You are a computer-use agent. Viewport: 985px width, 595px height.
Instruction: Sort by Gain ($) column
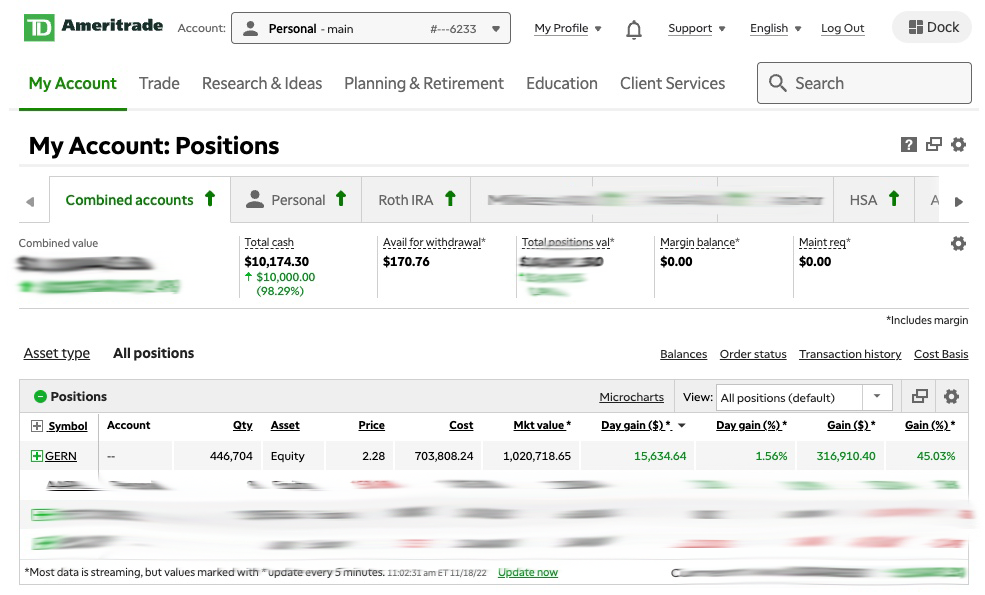851,425
